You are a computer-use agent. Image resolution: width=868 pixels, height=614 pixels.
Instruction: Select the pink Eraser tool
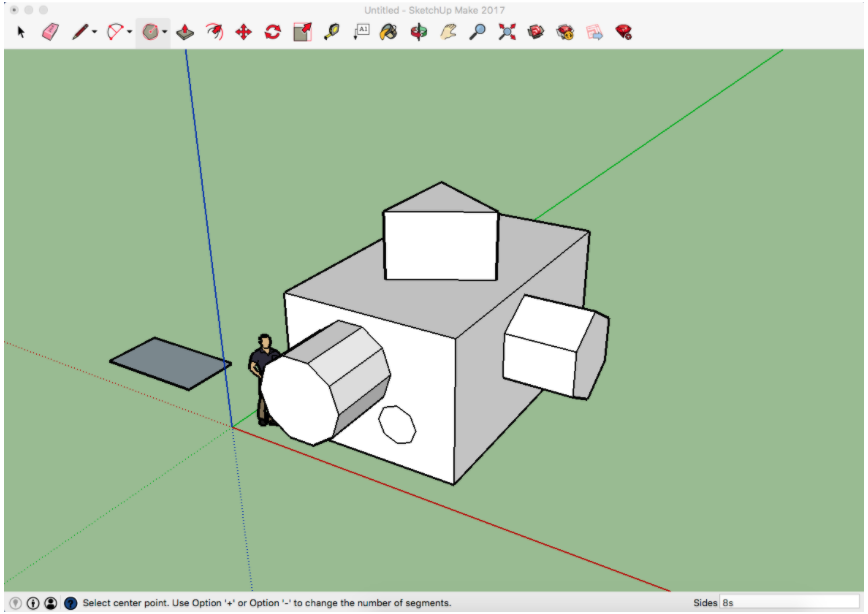tap(50, 32)
